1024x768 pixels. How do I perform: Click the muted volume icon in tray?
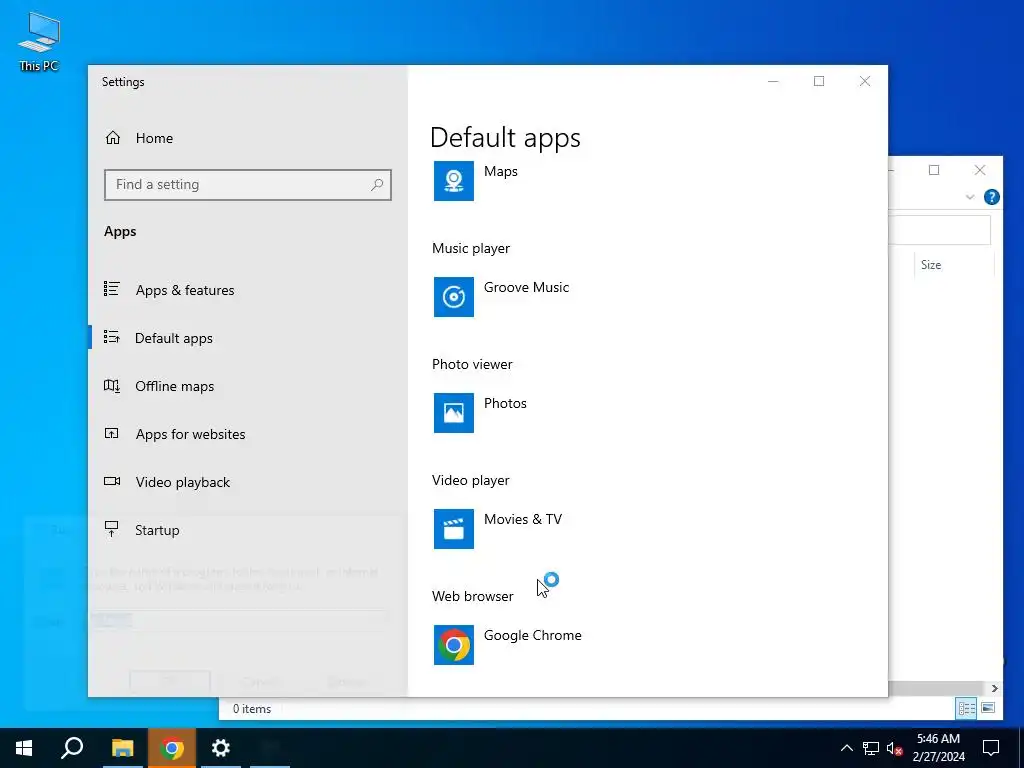895,748
